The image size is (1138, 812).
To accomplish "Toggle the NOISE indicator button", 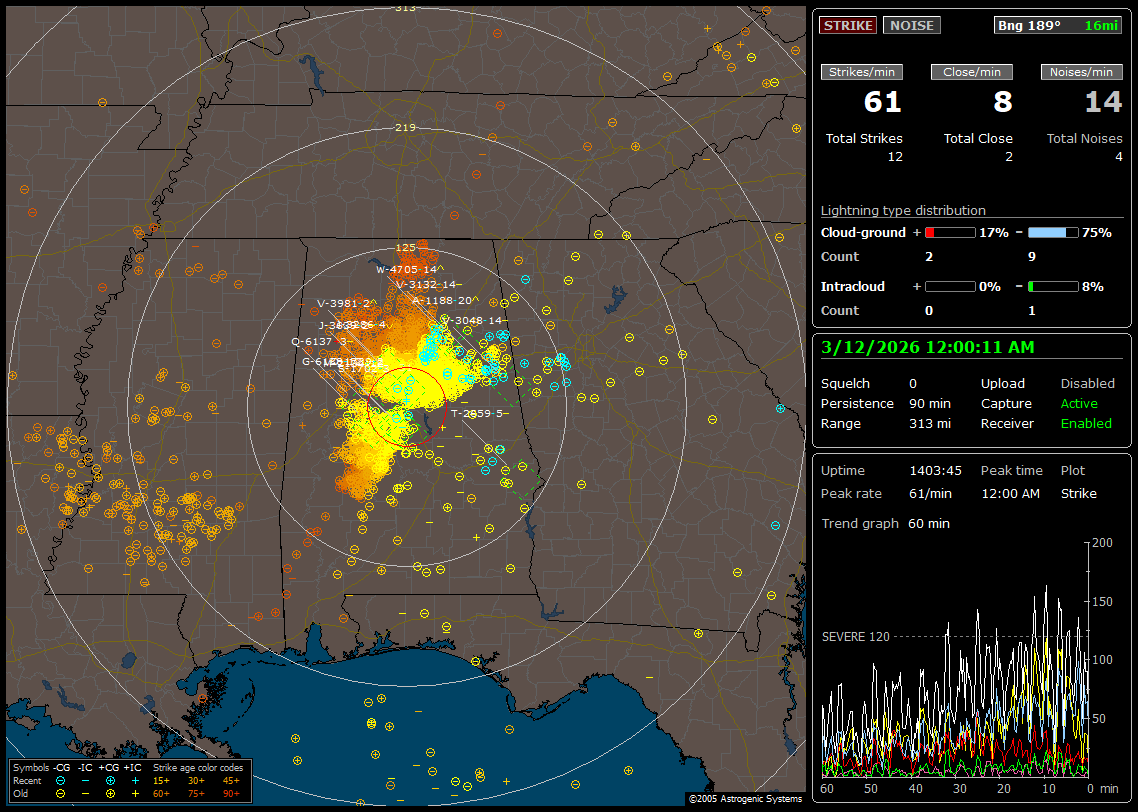I will [x=911, y=25].
